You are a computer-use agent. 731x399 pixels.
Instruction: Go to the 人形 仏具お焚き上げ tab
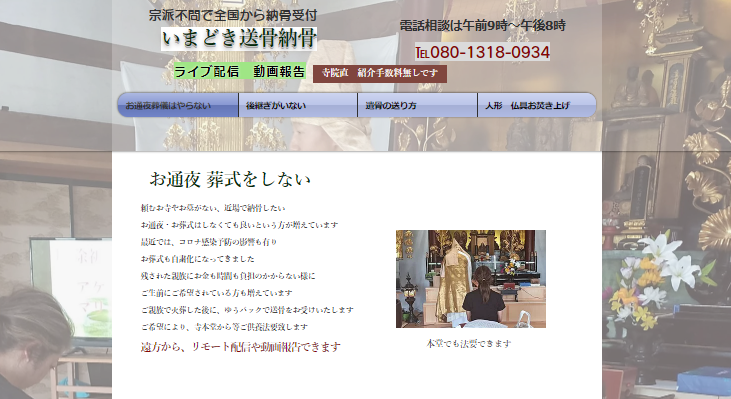point(537,105)
